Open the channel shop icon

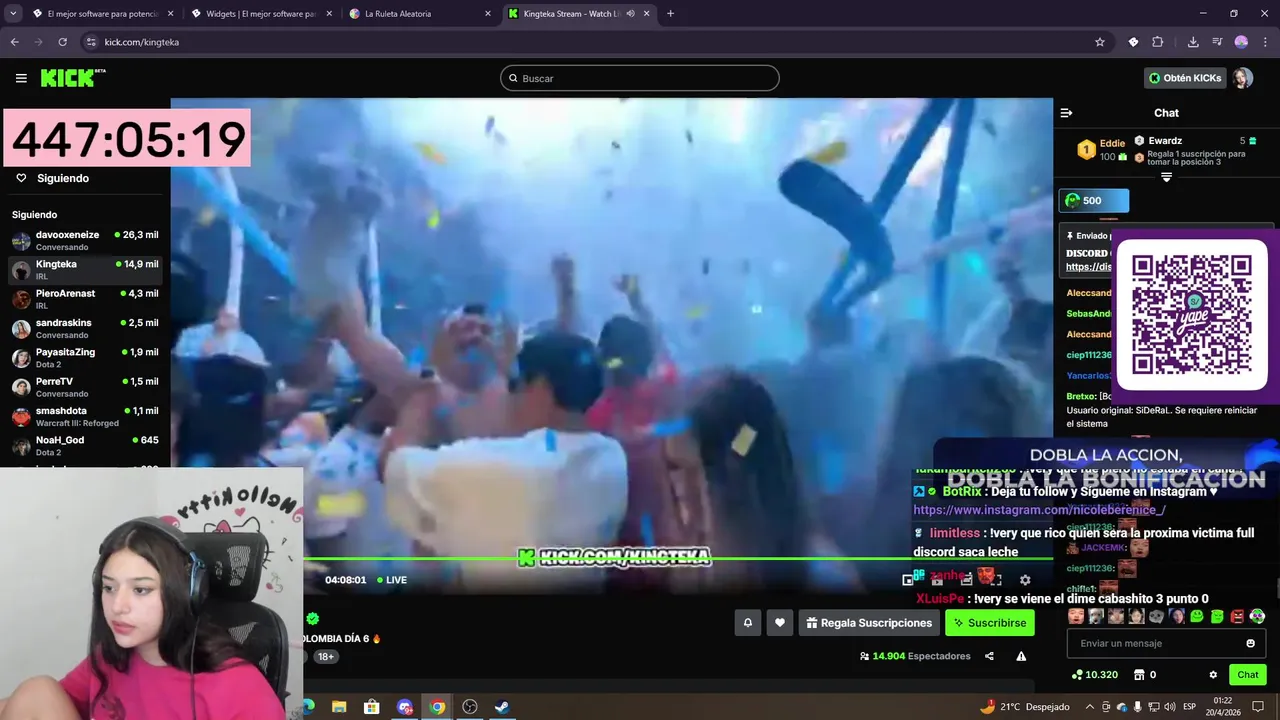click(x=1138, y=675)
